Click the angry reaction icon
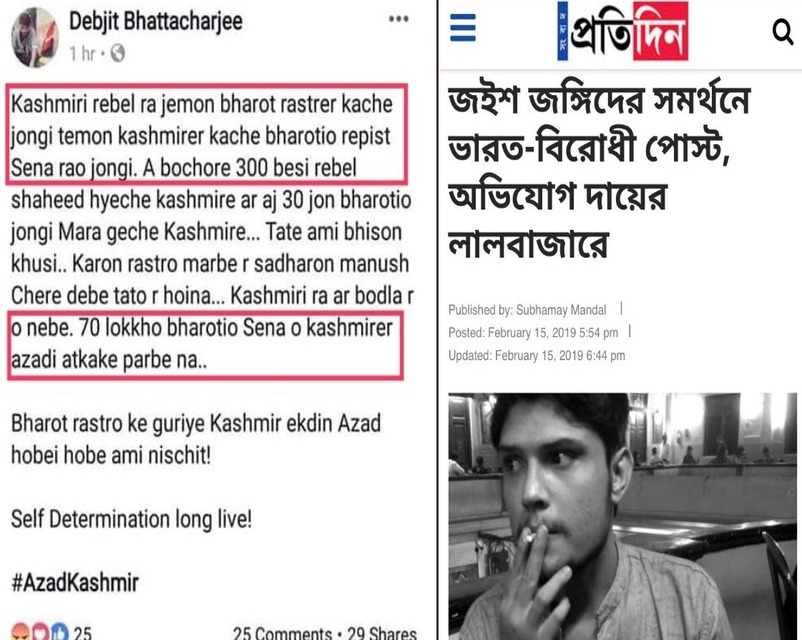 click(21, 632)
